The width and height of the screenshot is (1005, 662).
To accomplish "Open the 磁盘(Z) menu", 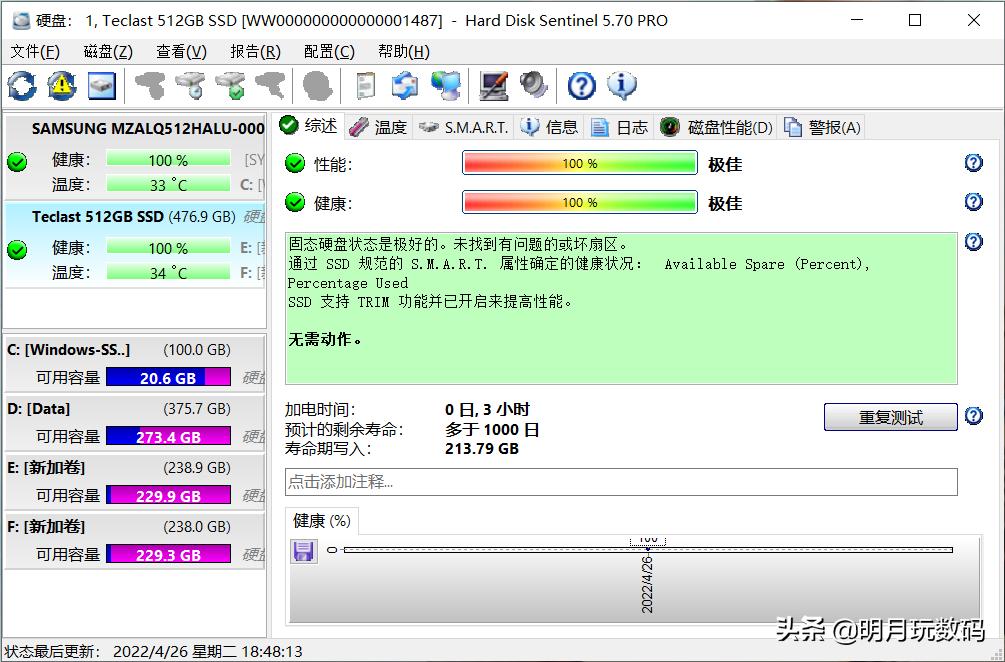I will [107, 51].
